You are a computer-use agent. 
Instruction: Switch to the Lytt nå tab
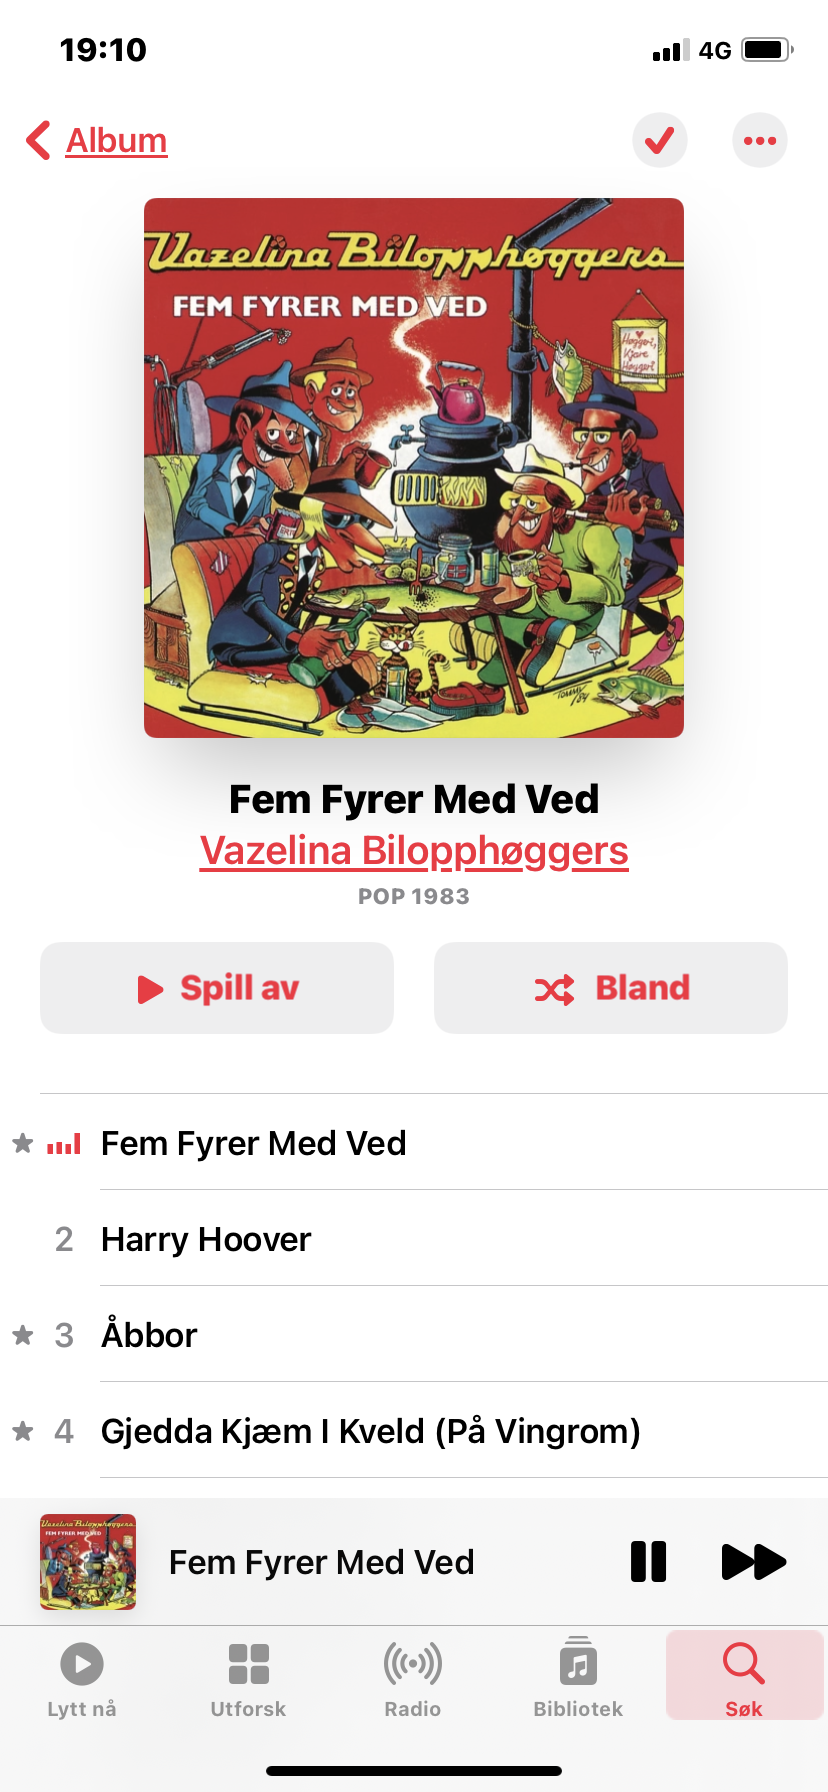(82, 1681)
